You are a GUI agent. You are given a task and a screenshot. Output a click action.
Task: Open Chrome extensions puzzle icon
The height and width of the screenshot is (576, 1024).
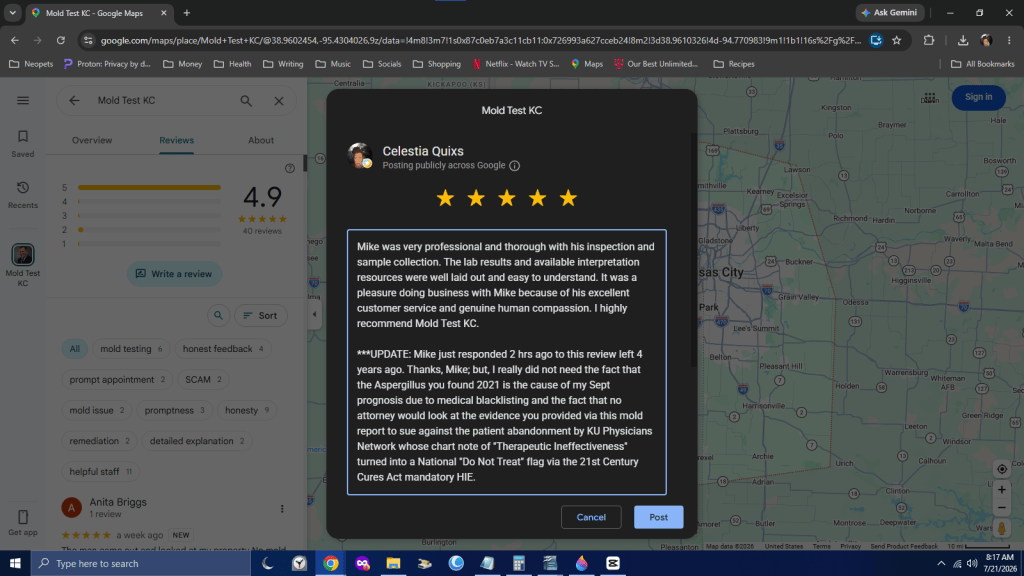(929, 40)
